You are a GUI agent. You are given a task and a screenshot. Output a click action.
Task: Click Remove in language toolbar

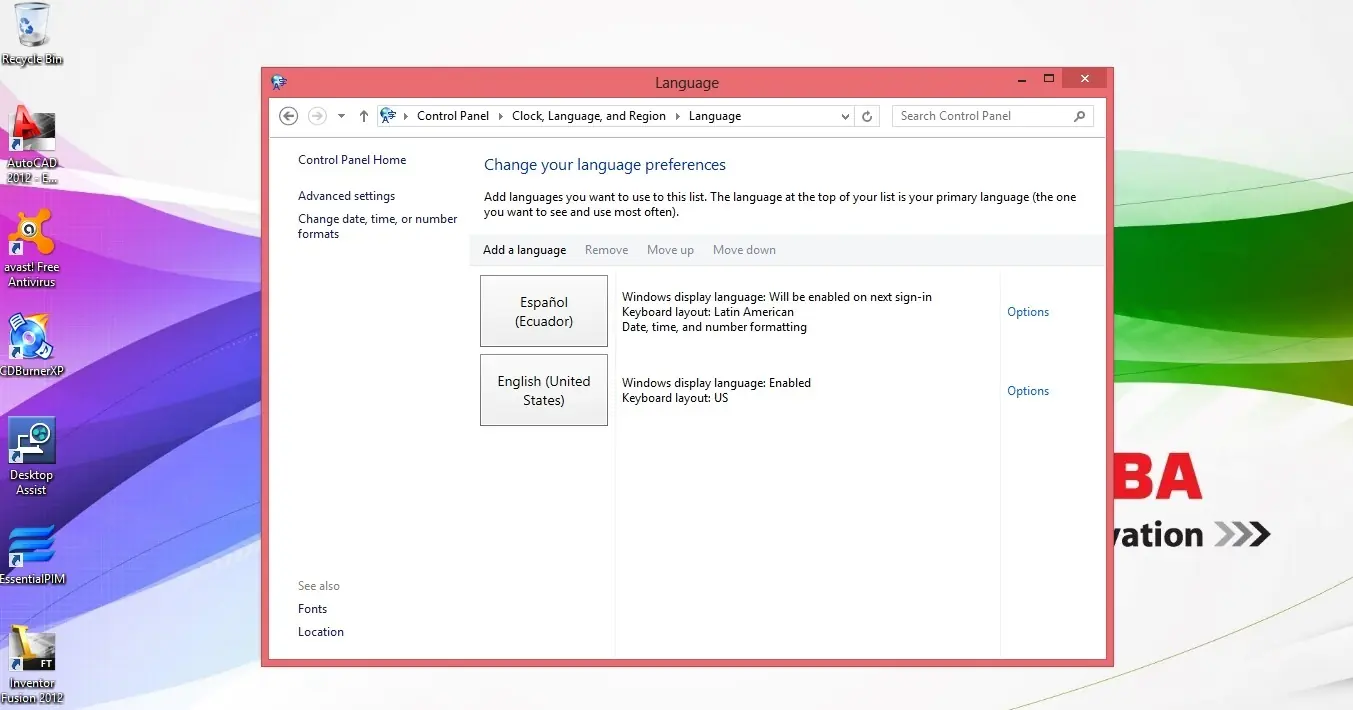607,250
